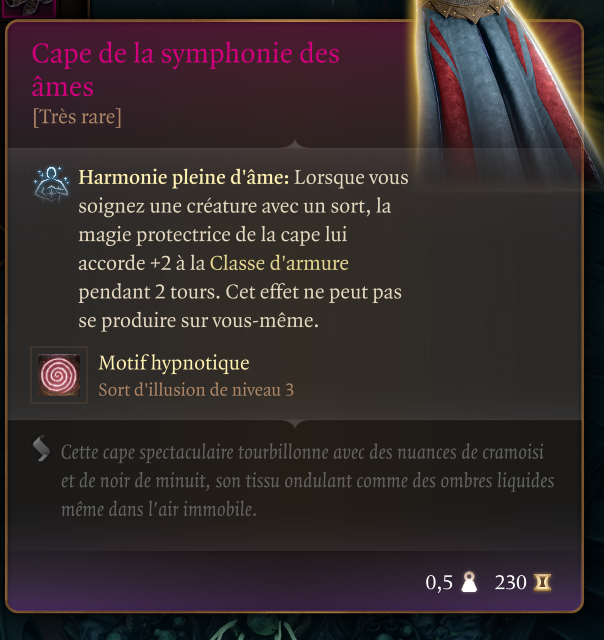The width and height of the screenshot is (604, 640).
Task: Click the Harmonie pleine d'âme passive icon
Action: 51,184
